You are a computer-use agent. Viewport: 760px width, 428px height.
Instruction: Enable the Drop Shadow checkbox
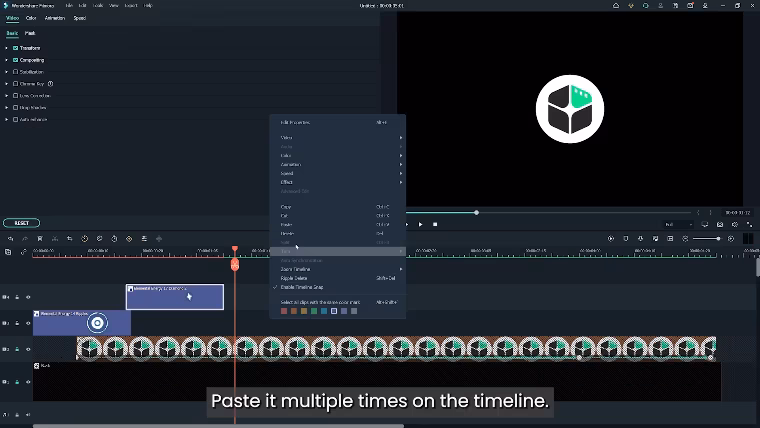click(x=16, y=108)
